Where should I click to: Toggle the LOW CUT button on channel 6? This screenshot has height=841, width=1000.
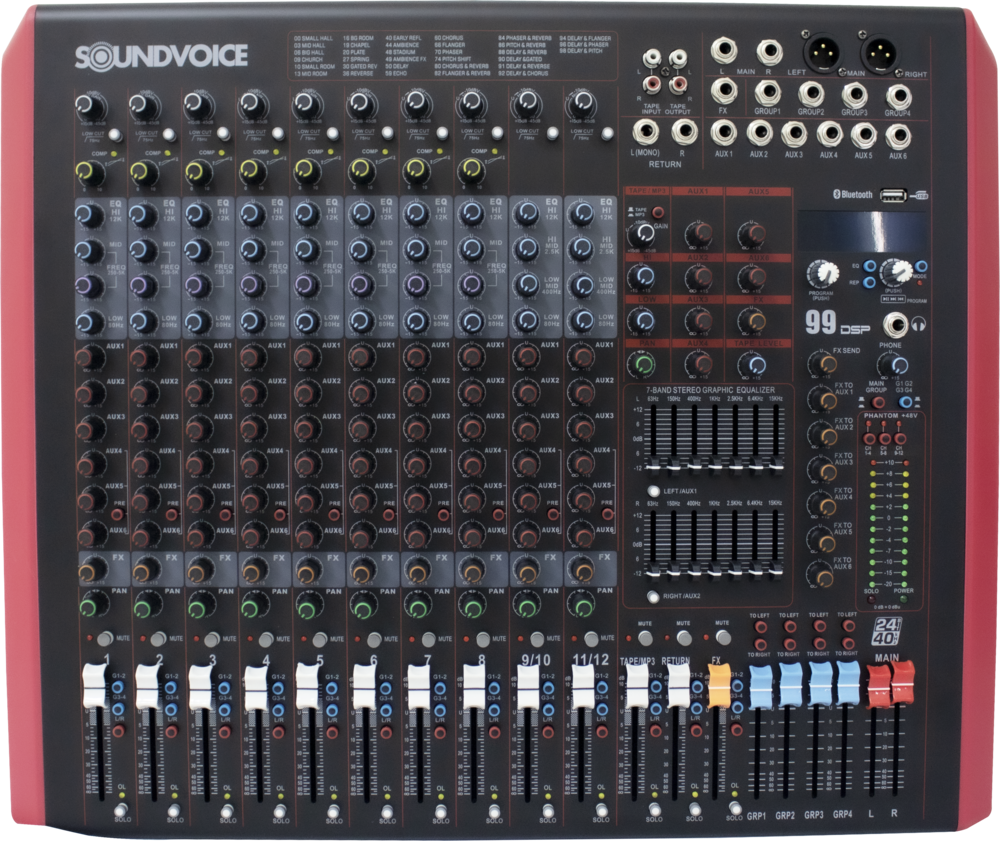pos(388,133)
